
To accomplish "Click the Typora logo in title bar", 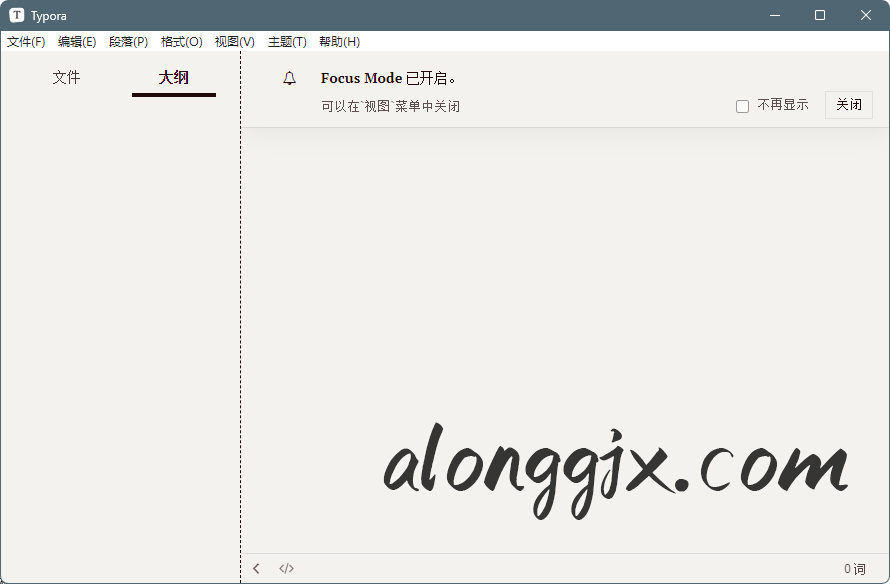I will click(17, 15).
